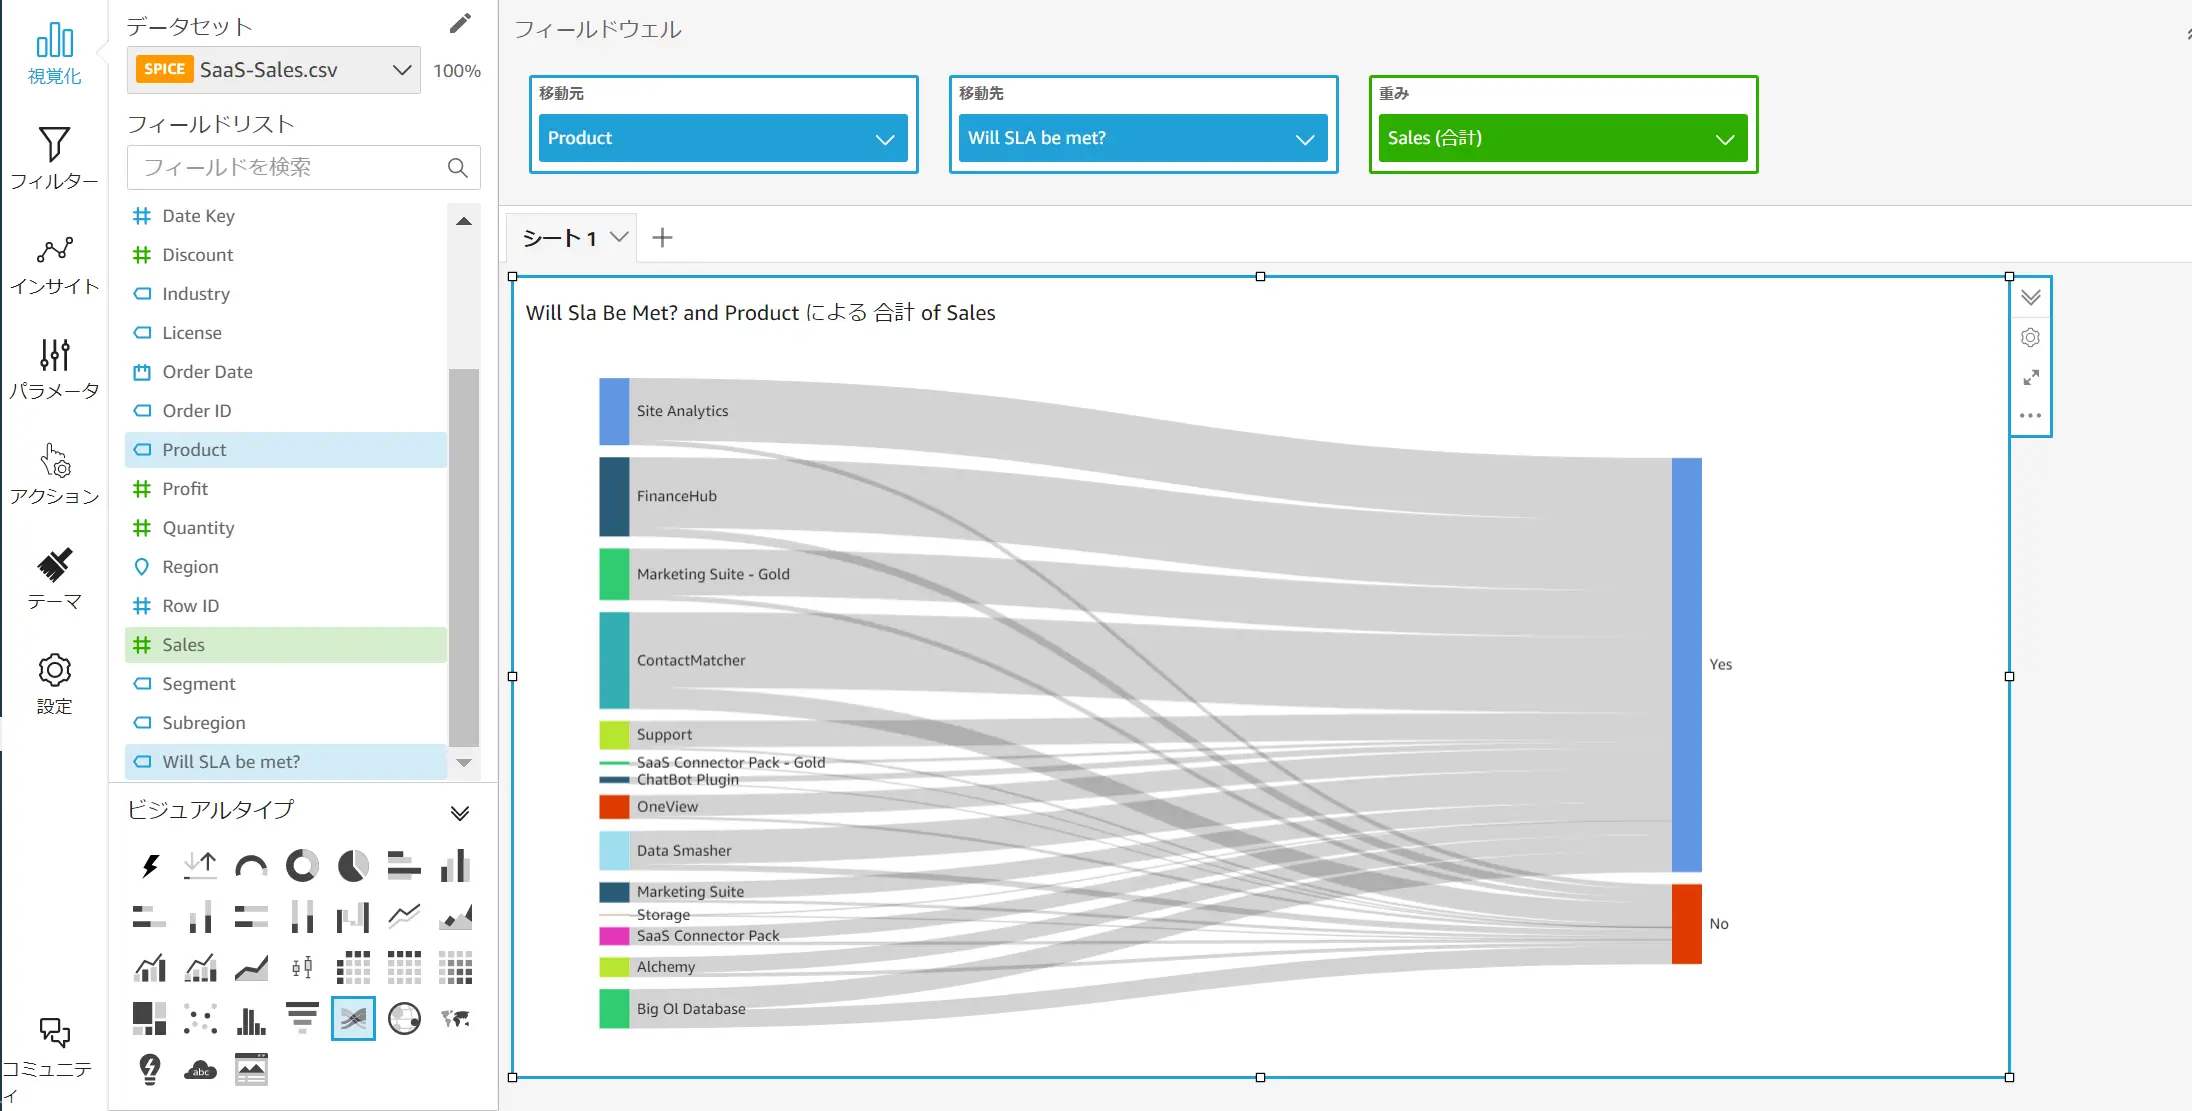This screenshot has height=1111, width=2192.
Task: Select the box plot visual type
Action: tap(302, 968)
